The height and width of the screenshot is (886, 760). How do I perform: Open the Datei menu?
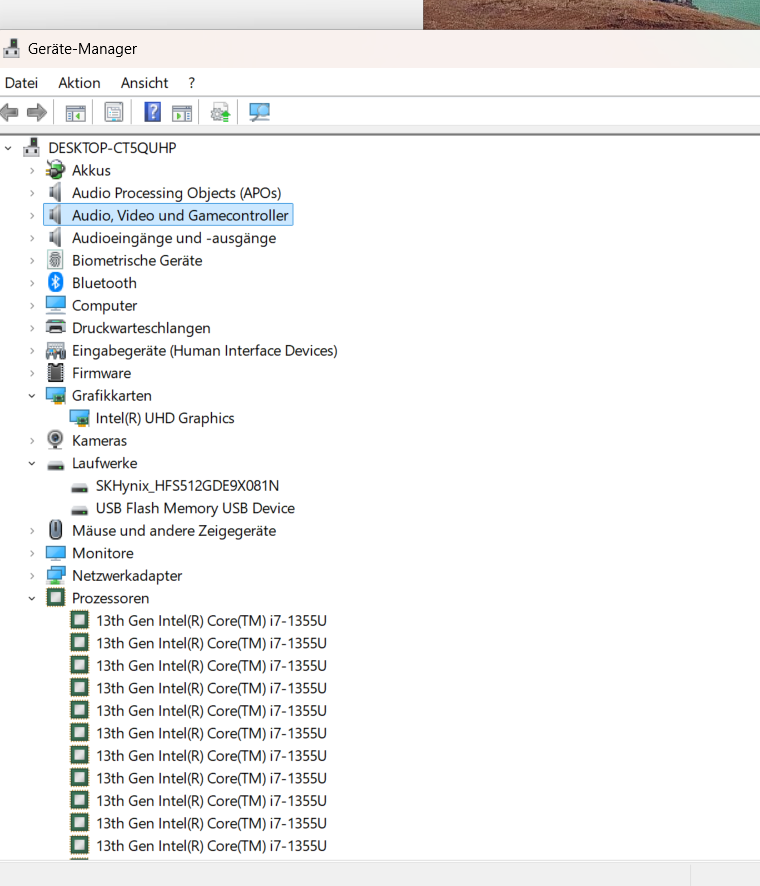21,83
